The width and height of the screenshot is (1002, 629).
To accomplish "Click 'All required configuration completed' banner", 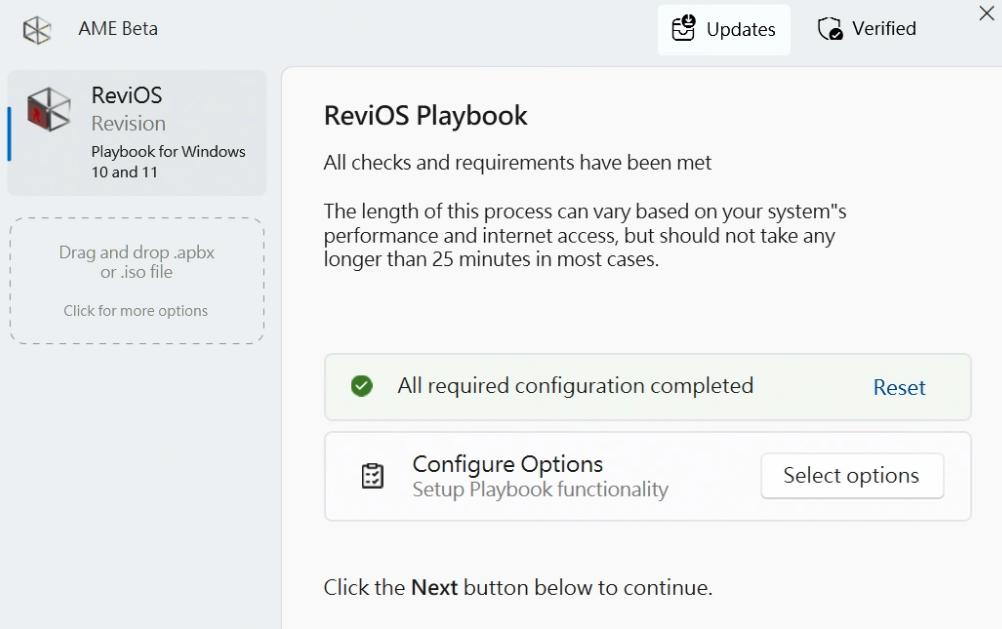I will (575, 386).
